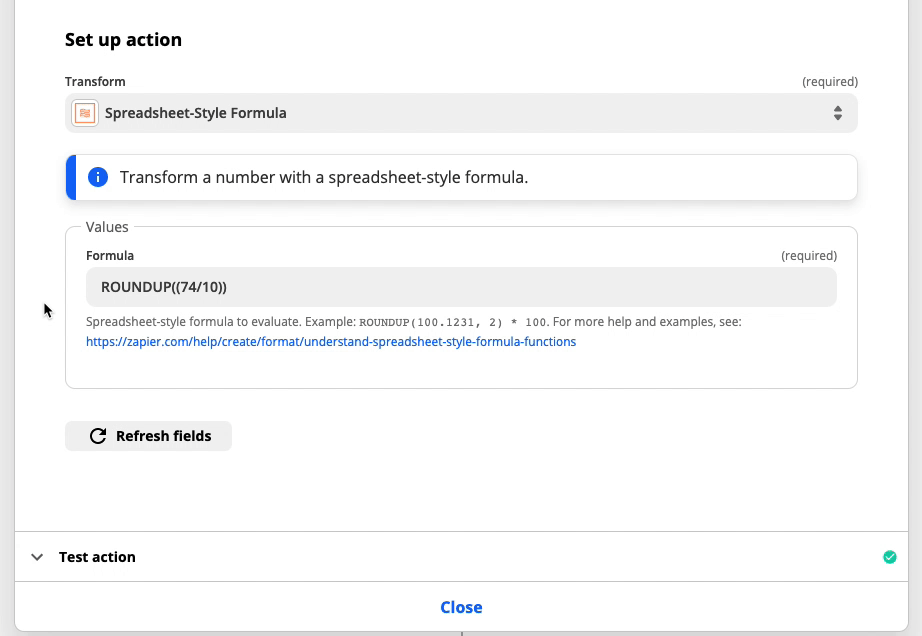Viewport: 922px width, 636px height.
Task: Click the (required) tag next to Formula
Action: click(x=809, y=256)
